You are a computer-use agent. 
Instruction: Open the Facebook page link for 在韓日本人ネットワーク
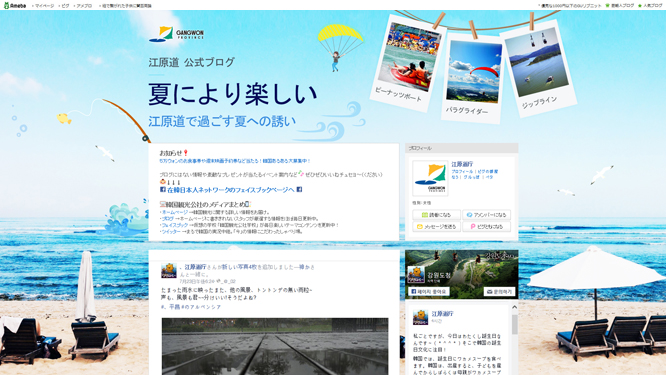231,190
